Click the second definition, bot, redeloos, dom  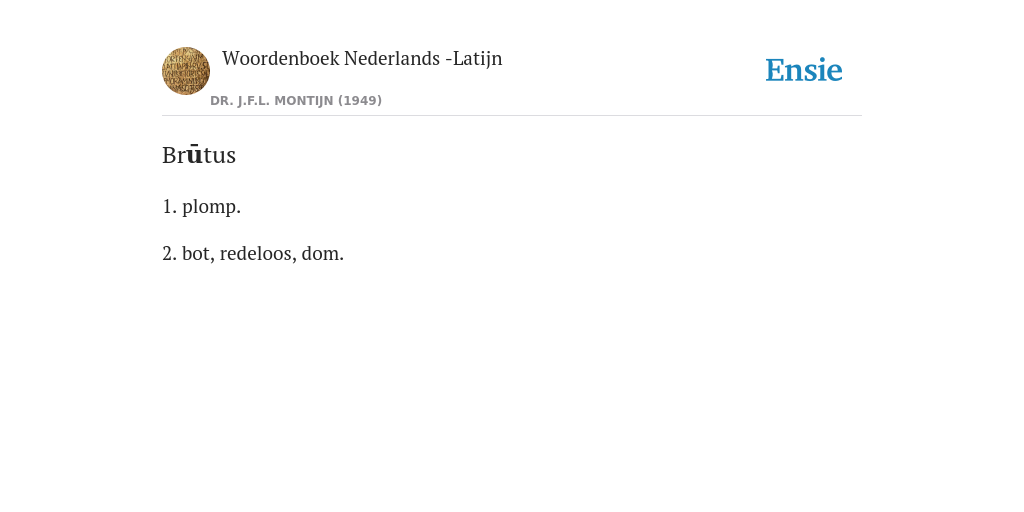[x=253, y=253]
